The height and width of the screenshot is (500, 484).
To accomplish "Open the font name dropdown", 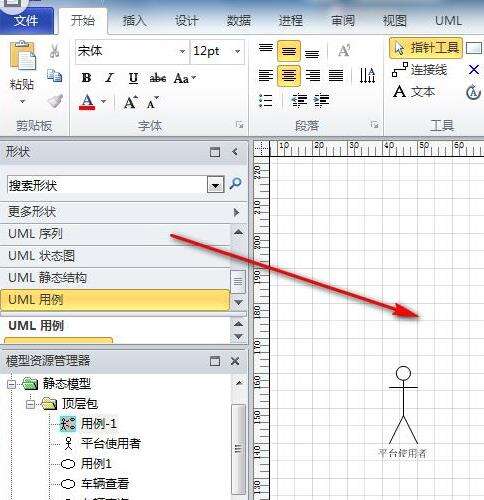I will tap(182, 52).
